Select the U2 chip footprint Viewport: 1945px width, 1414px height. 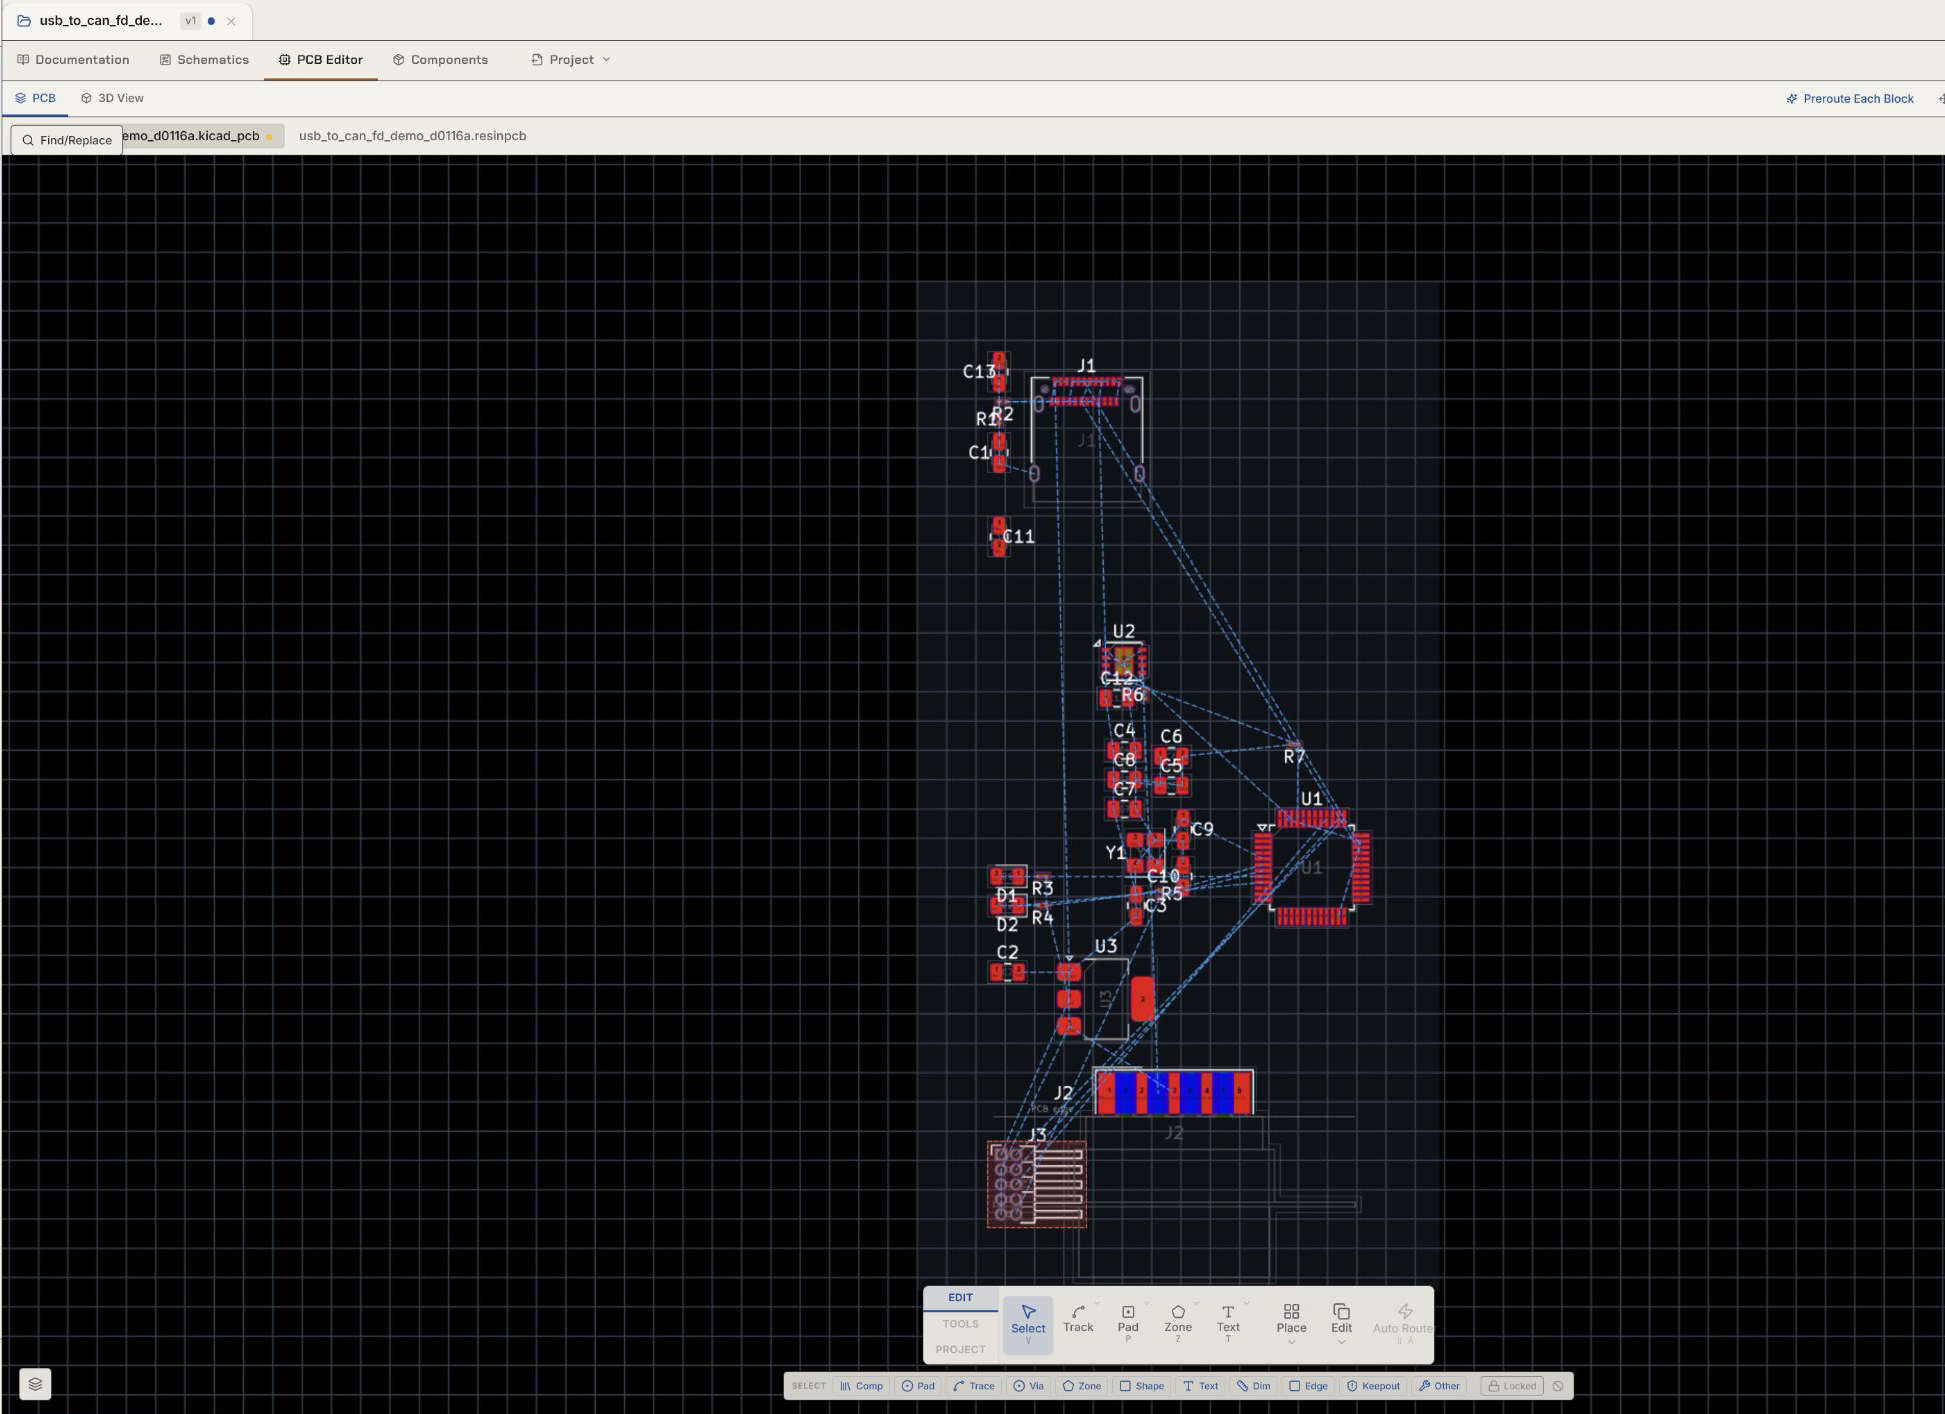tap(1124, 660)
